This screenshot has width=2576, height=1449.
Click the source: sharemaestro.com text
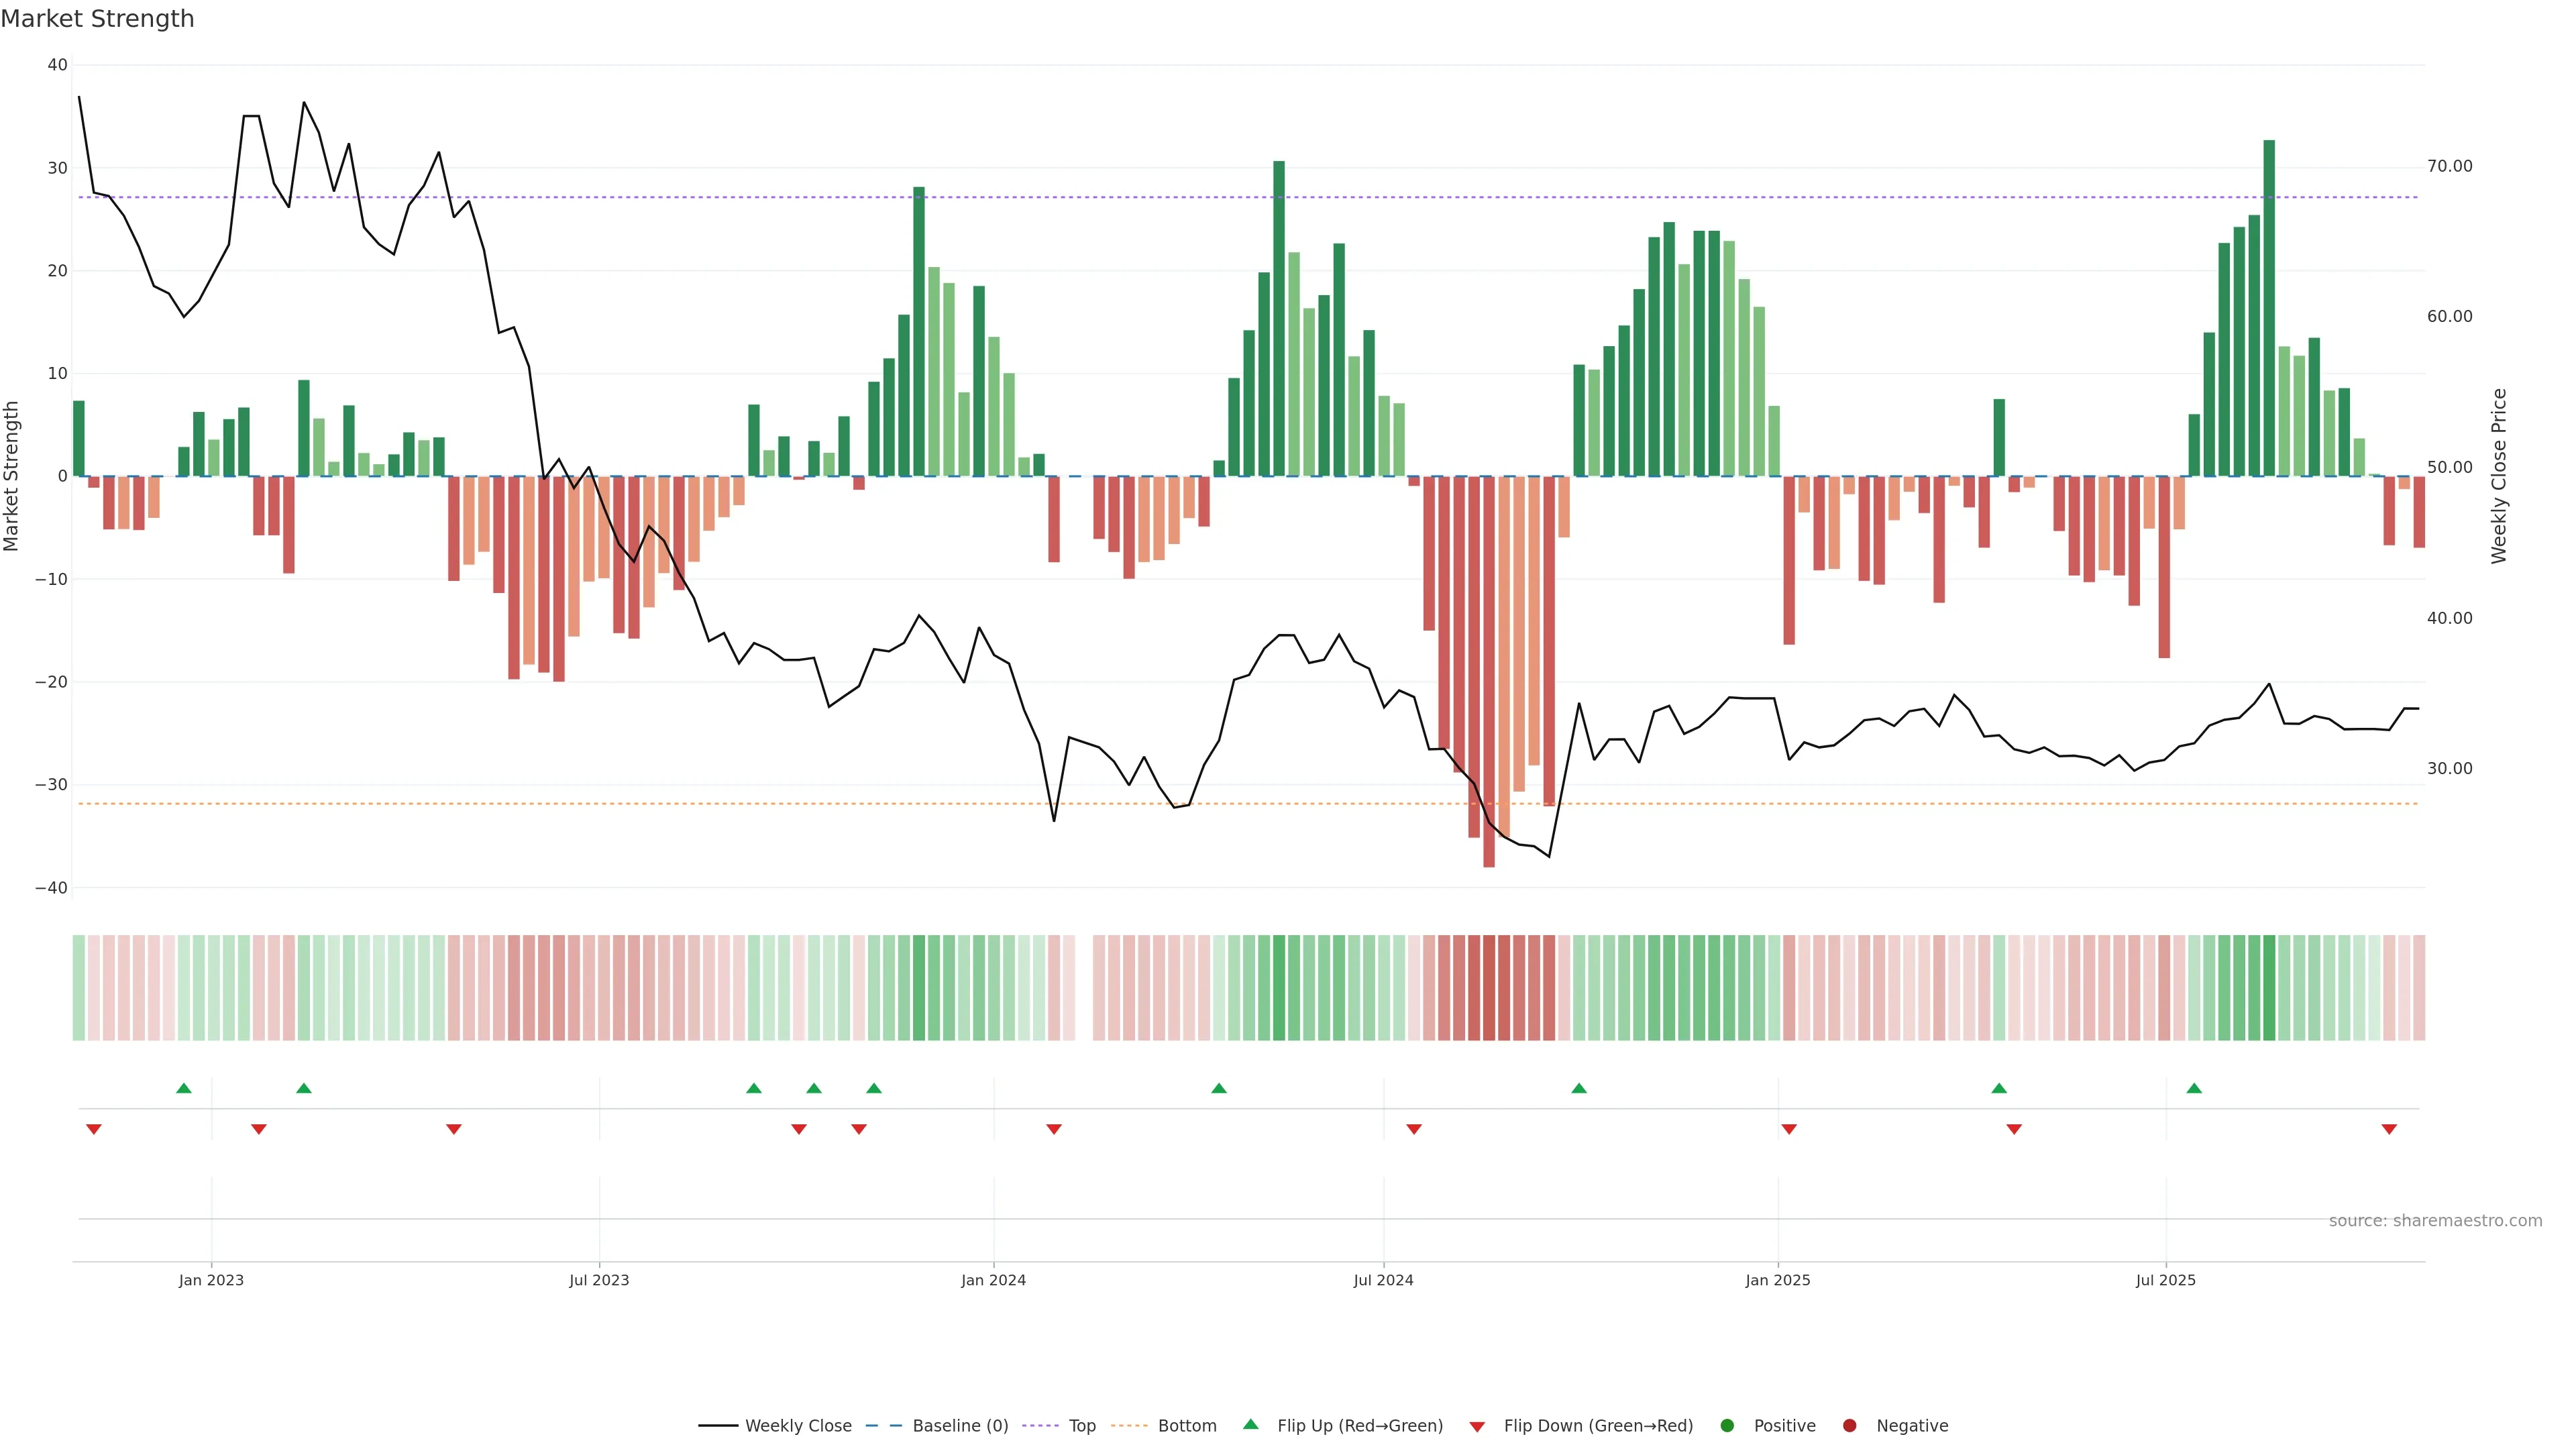pyautogui.click(x=2435, y=1220)
